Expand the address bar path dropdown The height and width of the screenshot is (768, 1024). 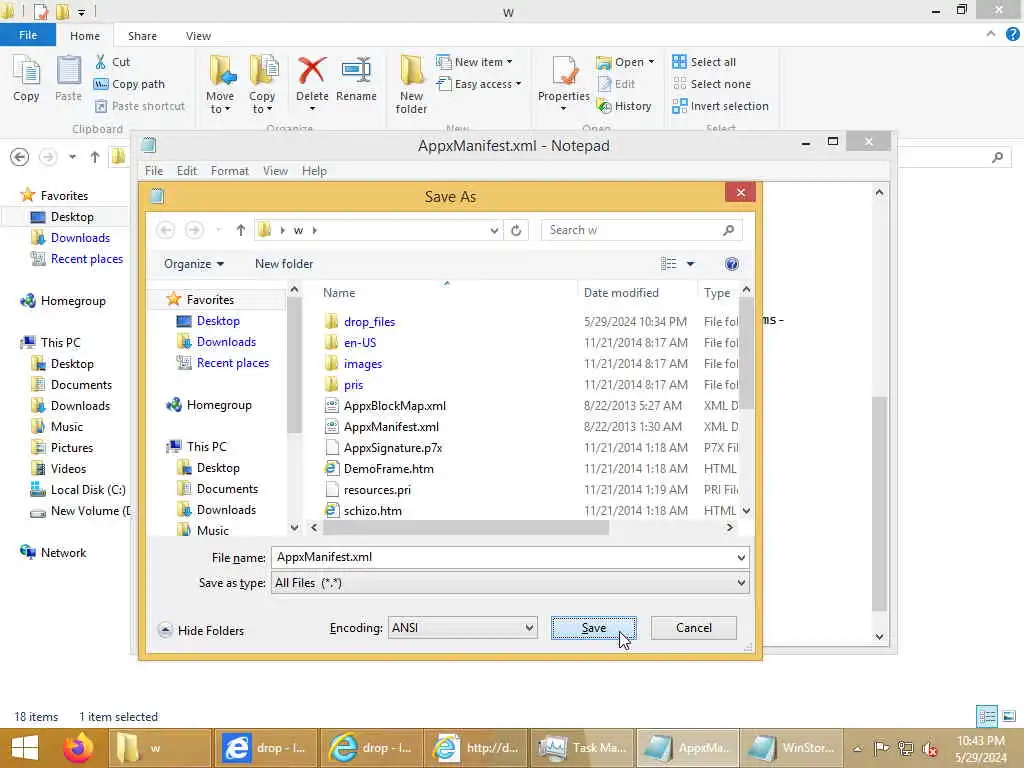tap(494, 230)
